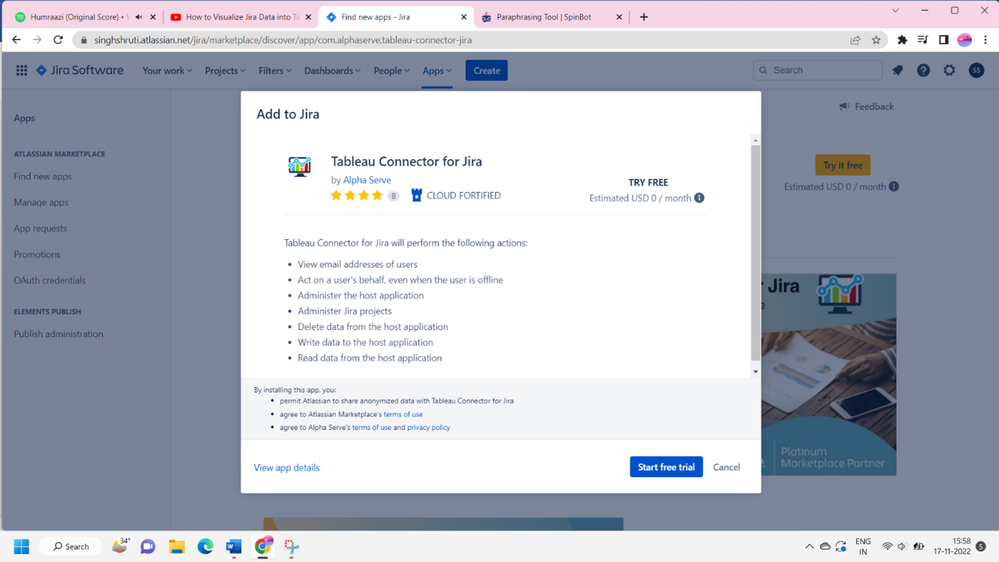Click the Feedback megaphone icon
This screenshot has height=562, width=999.
[844, 106]
